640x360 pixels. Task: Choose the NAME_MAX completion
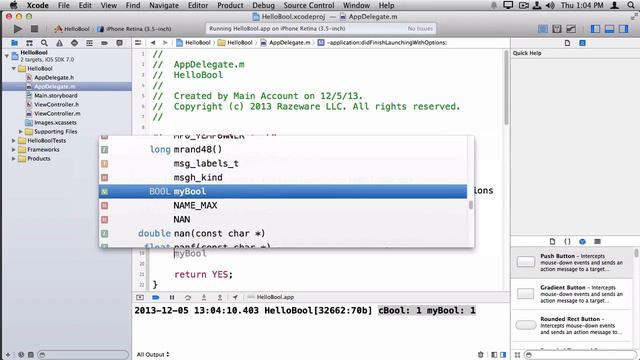pyautogui.click(x=283, y=205)
